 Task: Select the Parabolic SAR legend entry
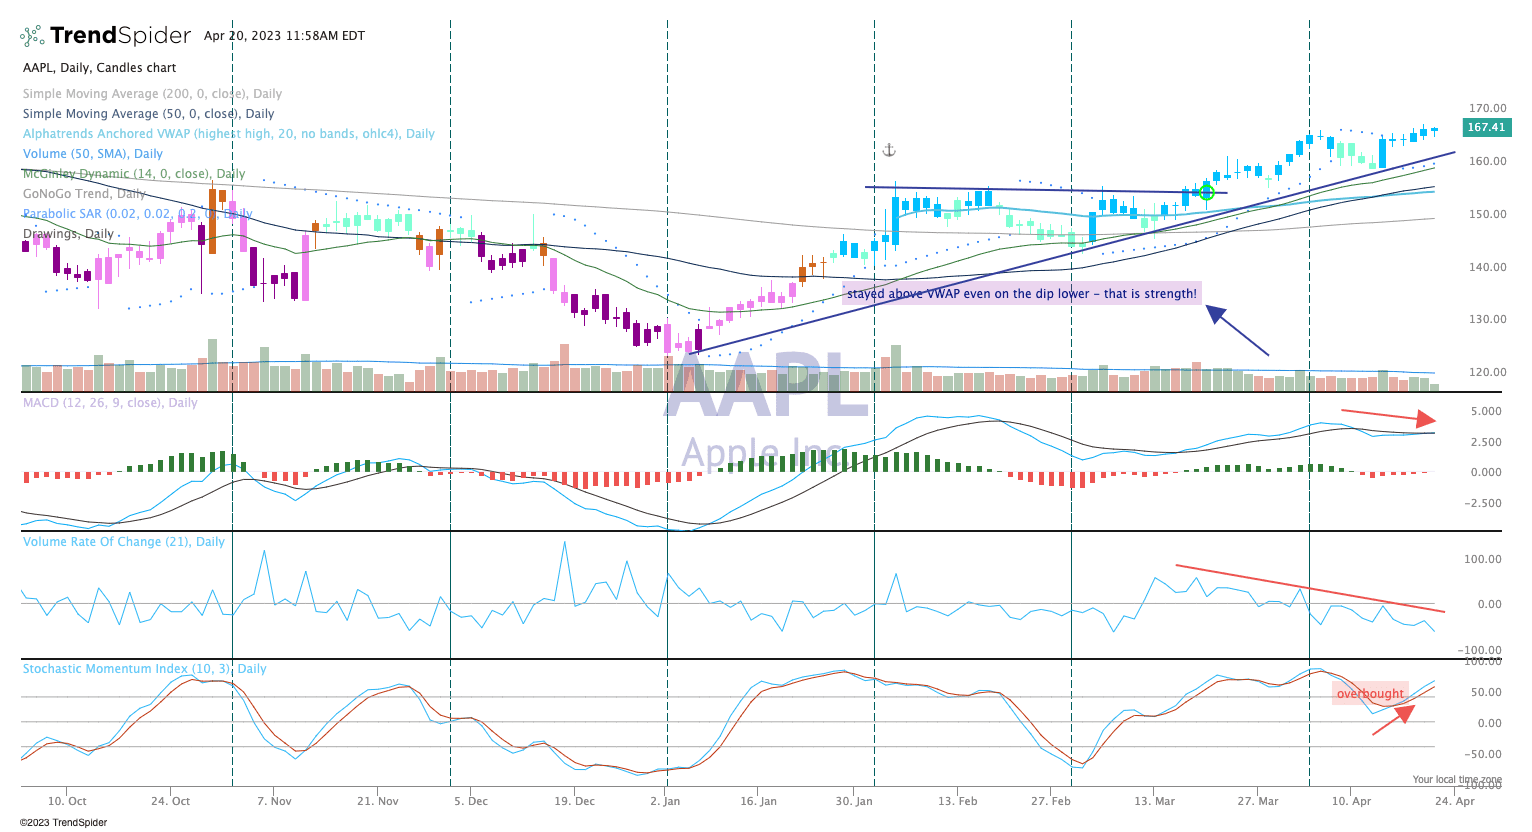pos(137,214)
